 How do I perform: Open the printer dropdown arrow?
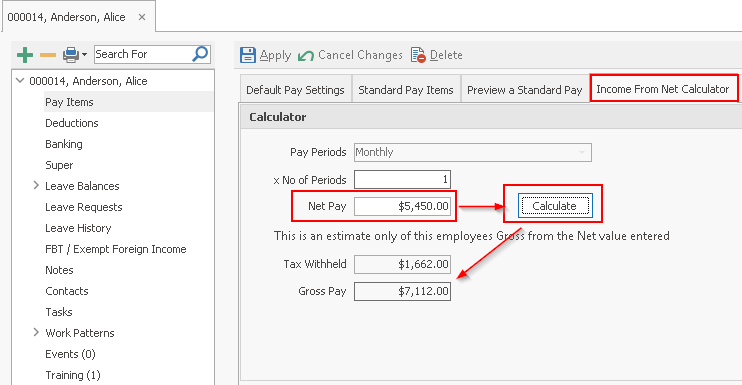pos(84,55)
